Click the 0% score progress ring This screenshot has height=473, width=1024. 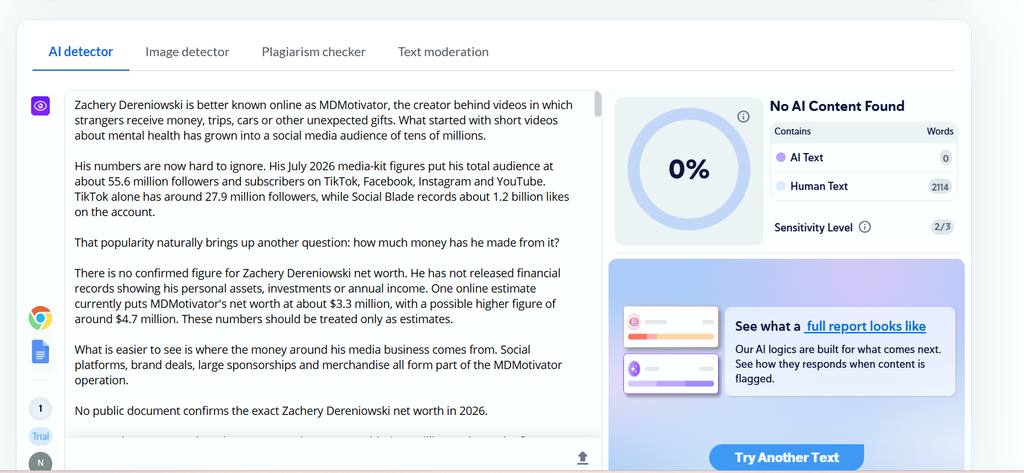(x=689, y=170)
